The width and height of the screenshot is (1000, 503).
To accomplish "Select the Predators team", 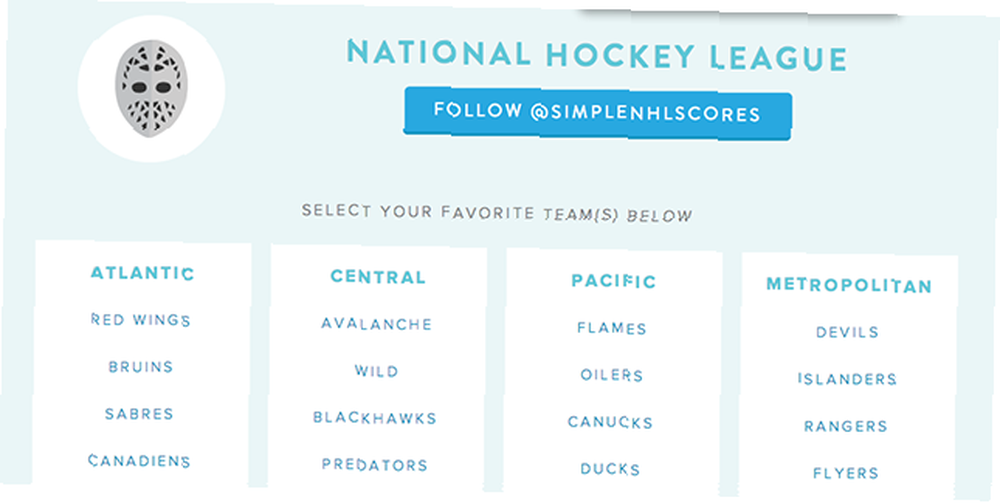I will point(374,465).
